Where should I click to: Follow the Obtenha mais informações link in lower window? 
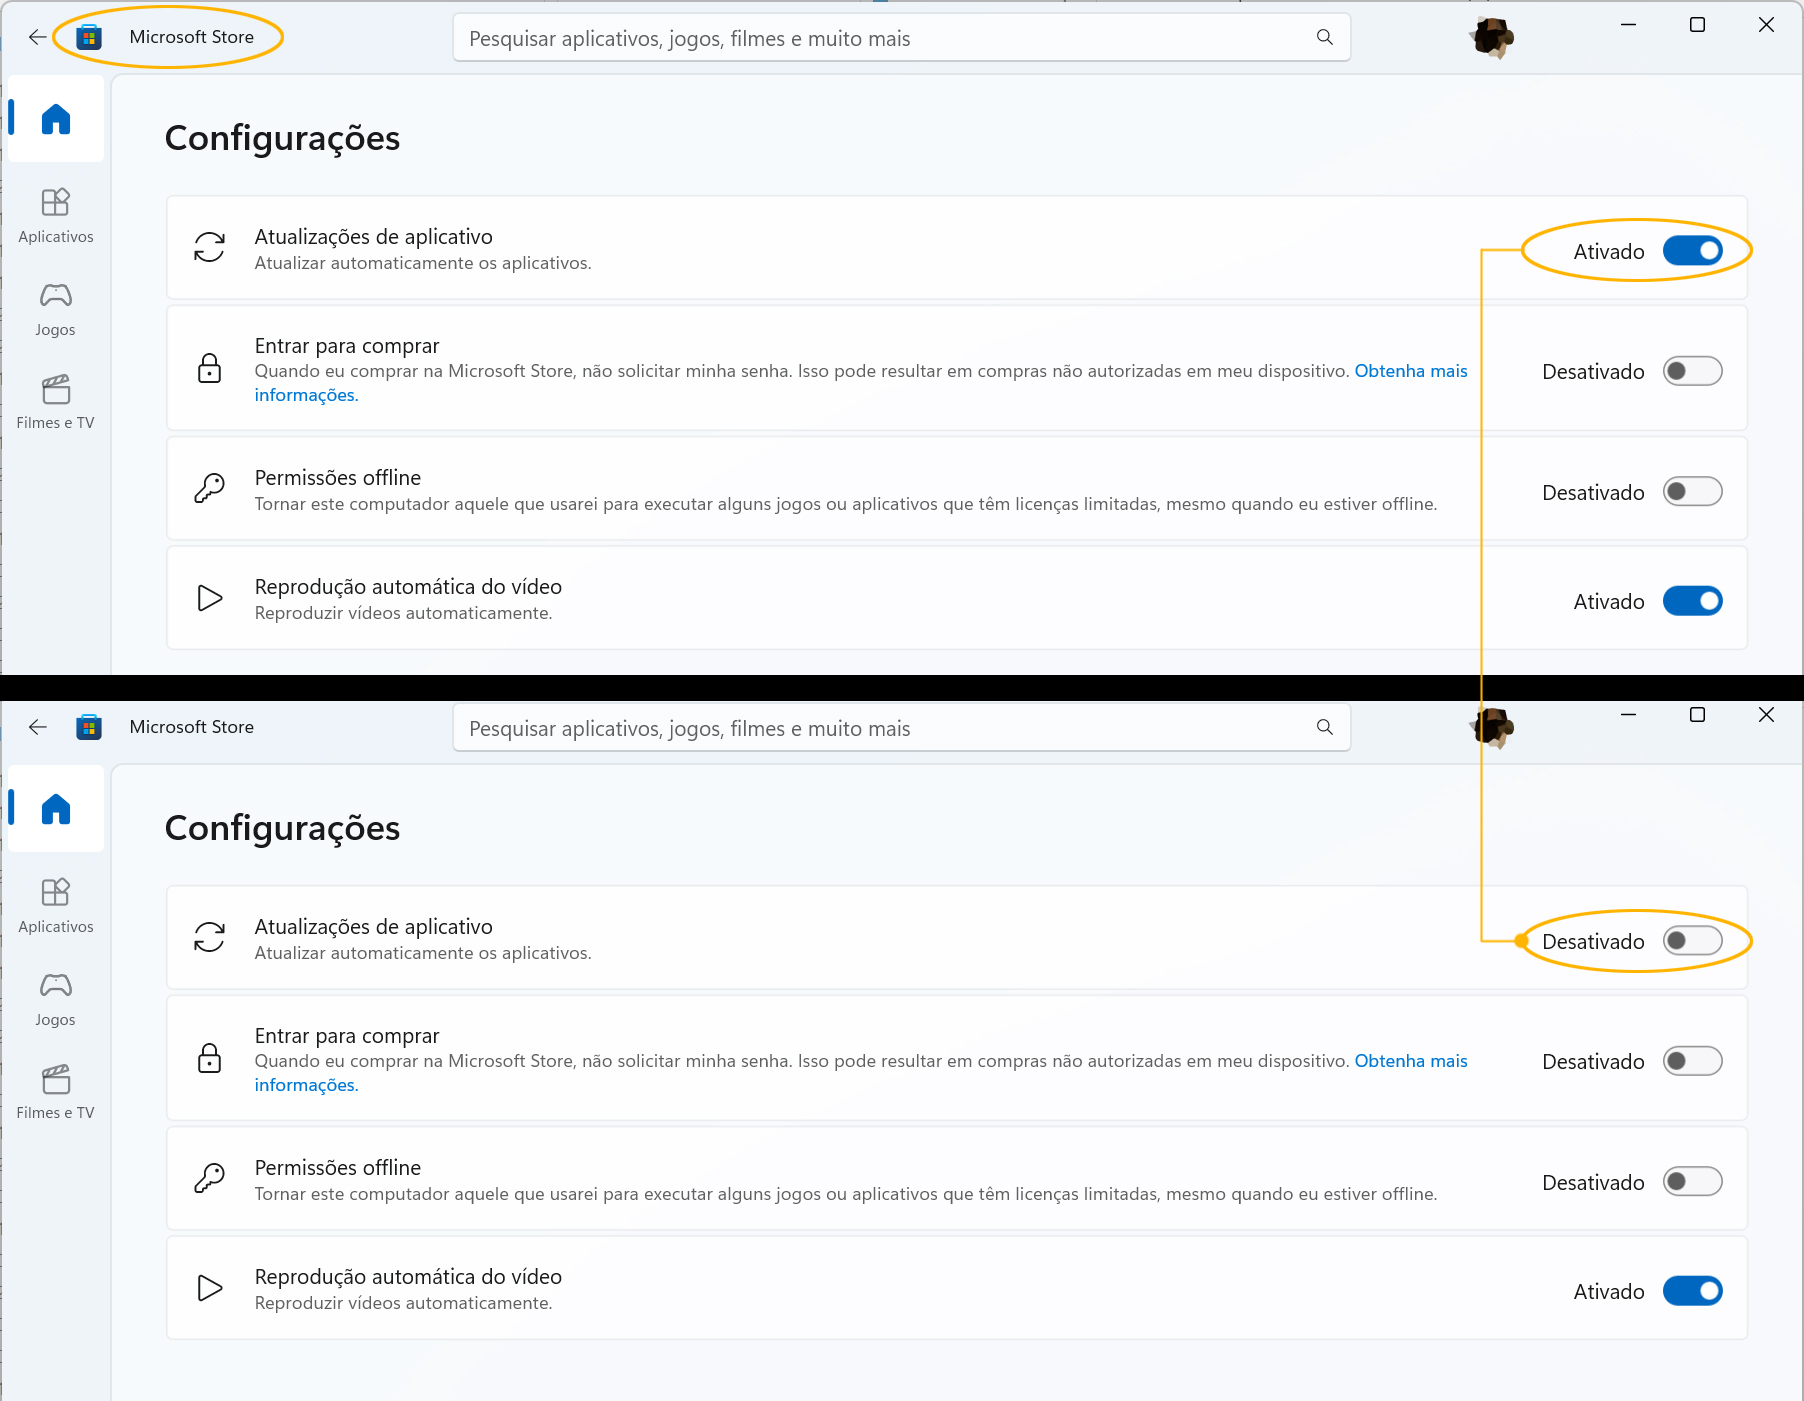pos(1410,1061)
